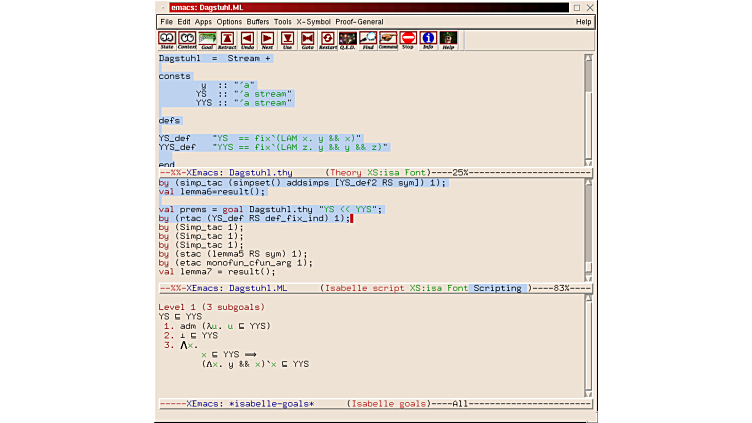The height and width of the screenshot is (423, 752).
Task: Click the Context toolbar icon
Action: [x=187, y=39]
